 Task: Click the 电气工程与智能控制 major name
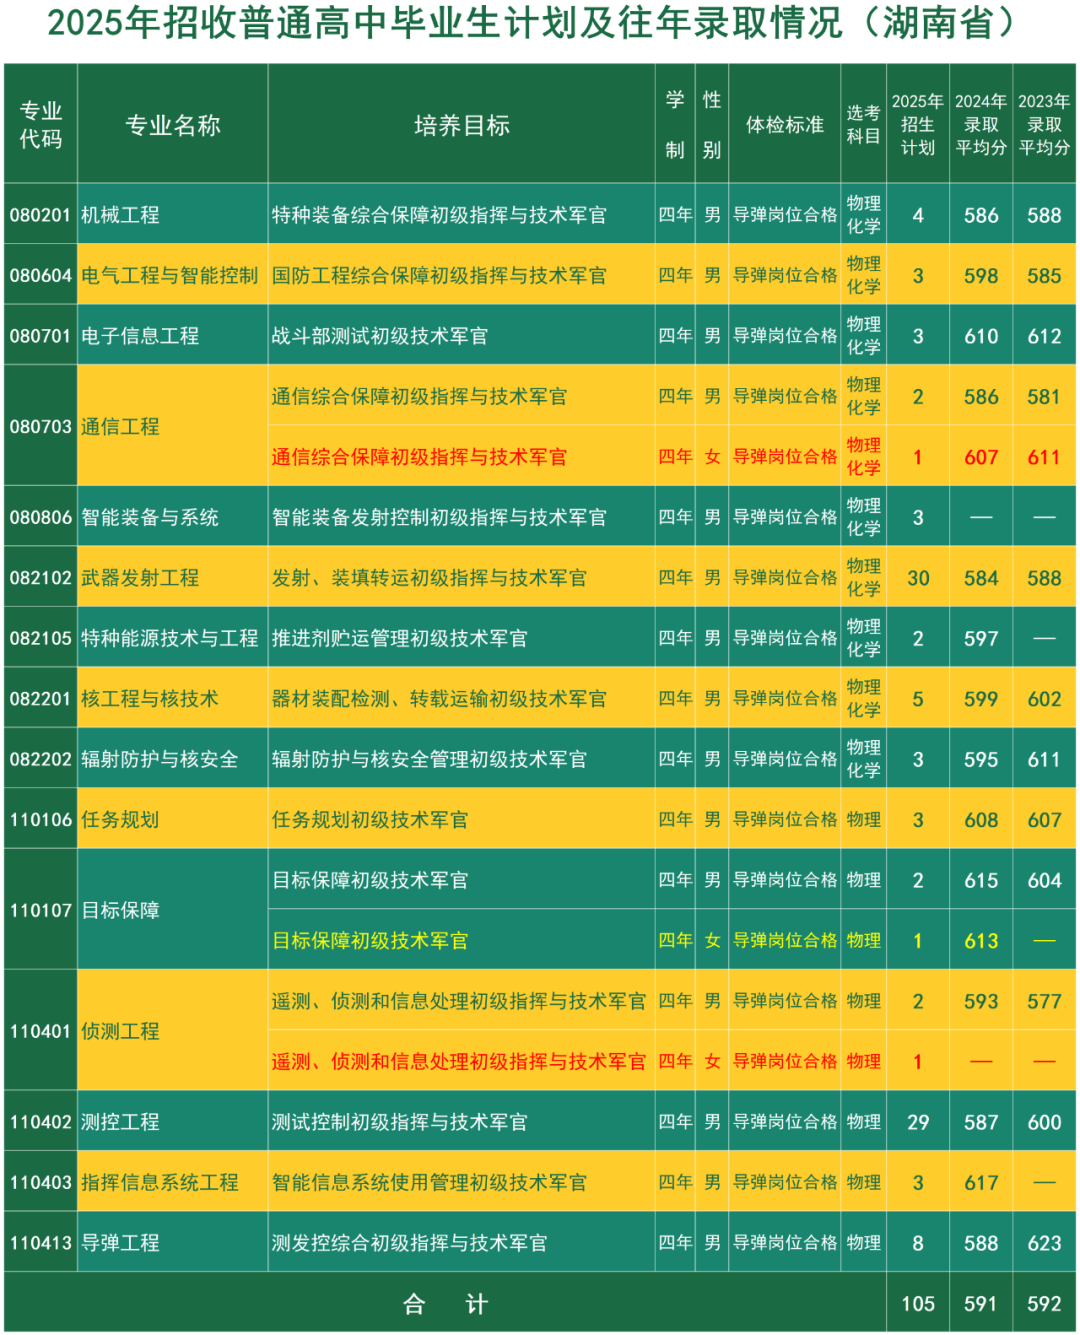tap(170, 275)
